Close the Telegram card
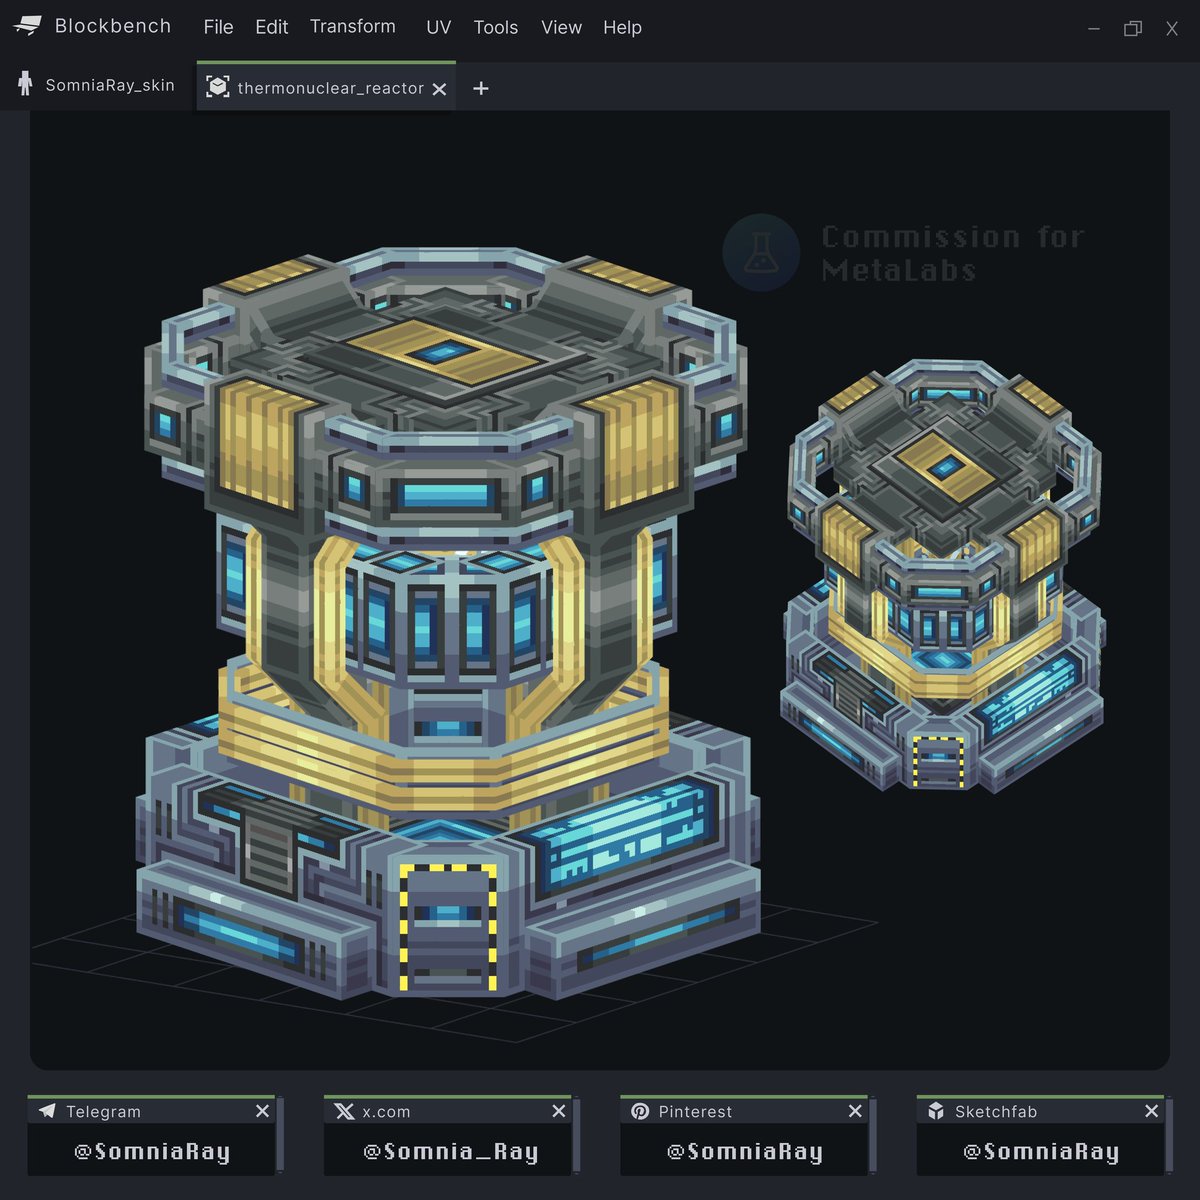This screenshot has width=1200, height=1200. 262,1111
